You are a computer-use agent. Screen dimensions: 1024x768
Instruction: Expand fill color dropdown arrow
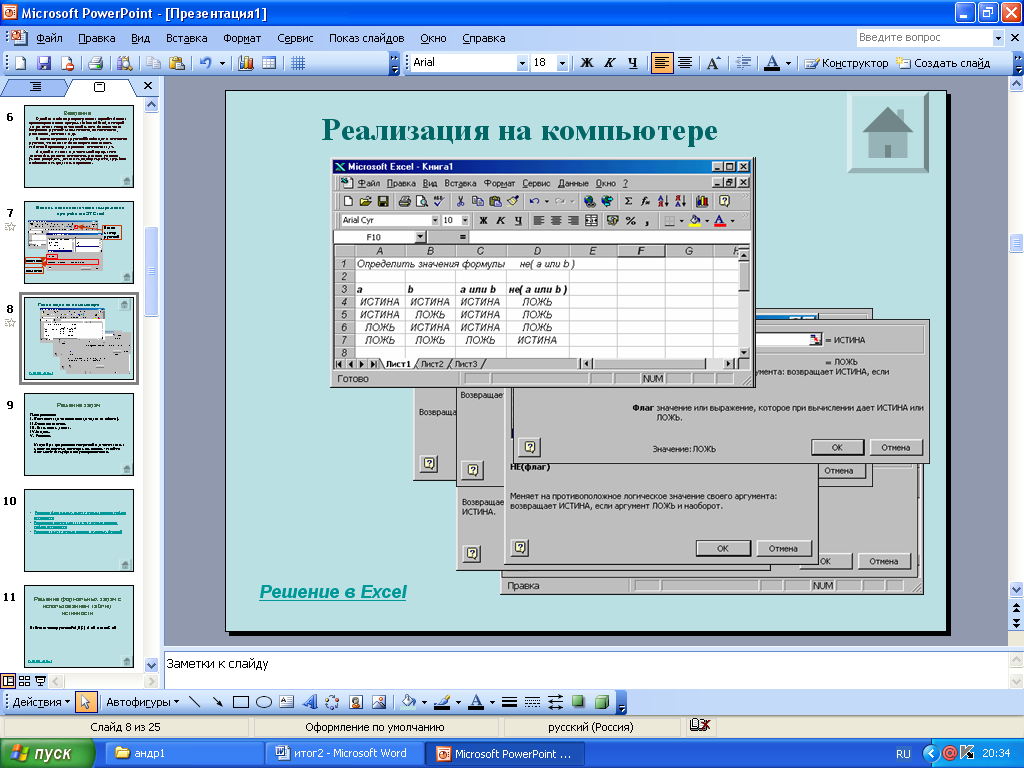(424, 702)
